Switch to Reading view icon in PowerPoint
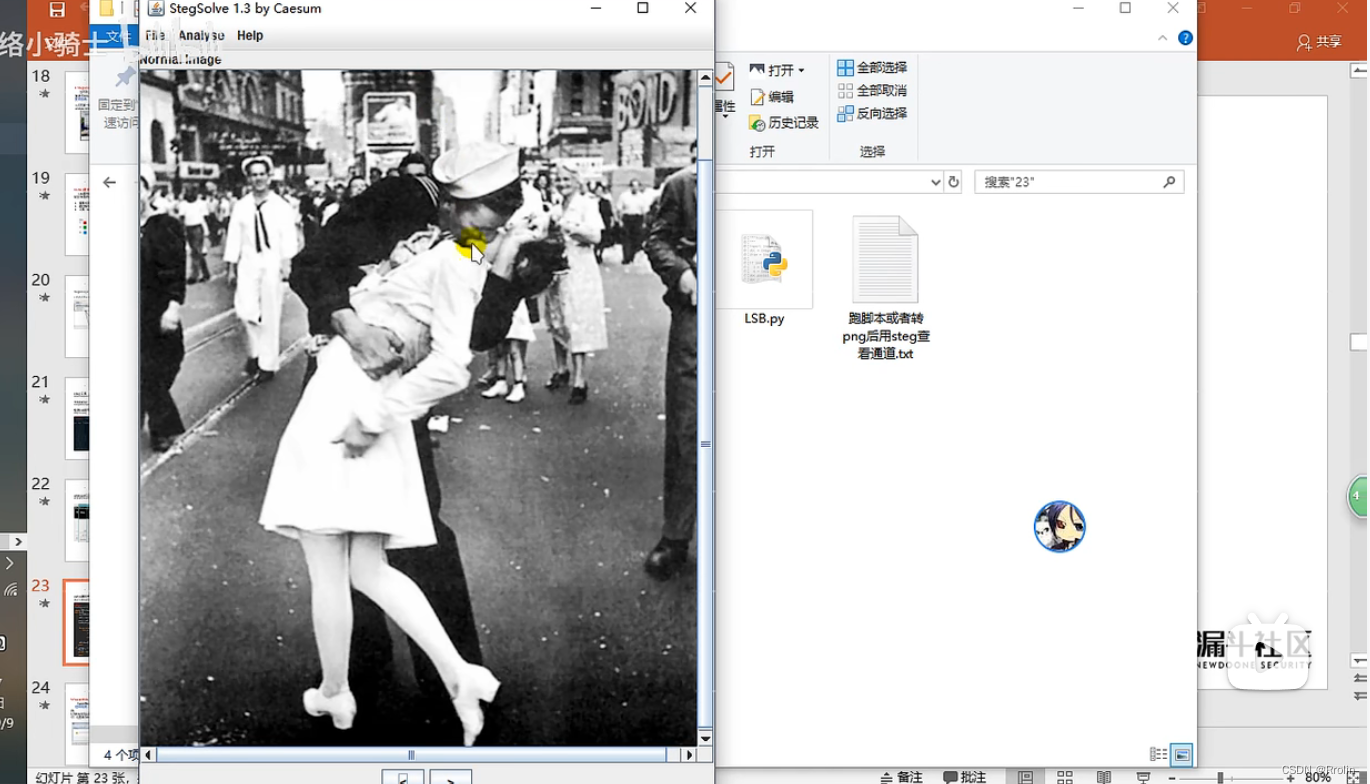Image resolution: width=1370 pixels, height=784 pixels. (1104, 777)
